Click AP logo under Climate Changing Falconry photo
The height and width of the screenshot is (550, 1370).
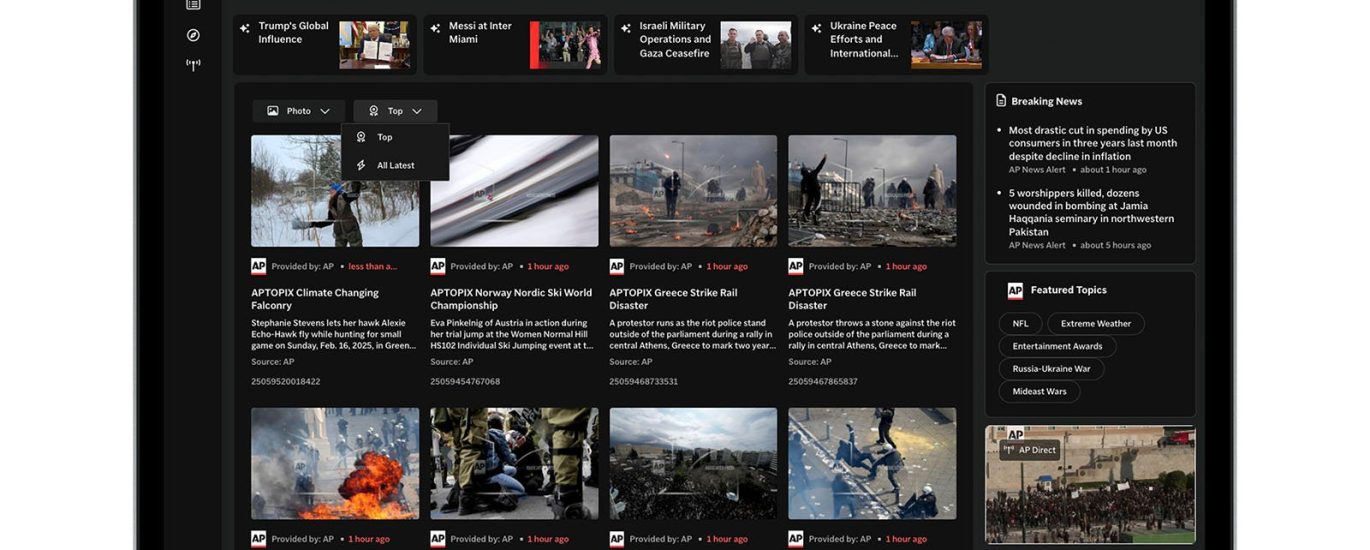259,266
